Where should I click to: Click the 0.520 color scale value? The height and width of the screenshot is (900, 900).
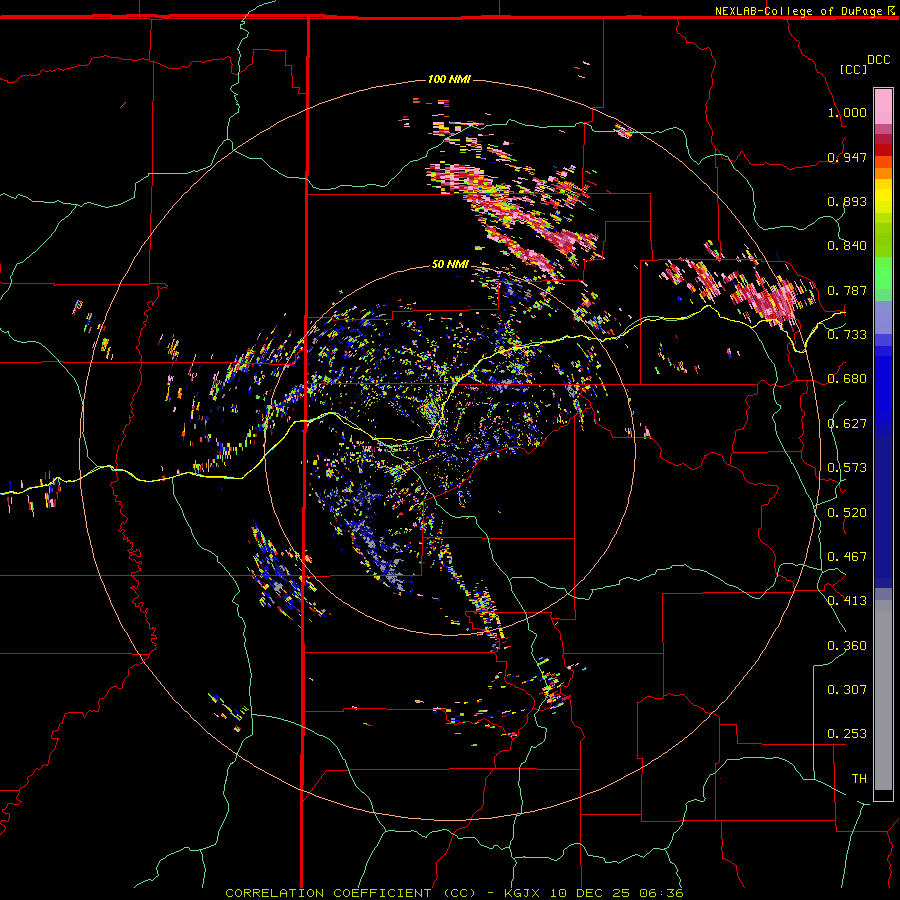847,513
